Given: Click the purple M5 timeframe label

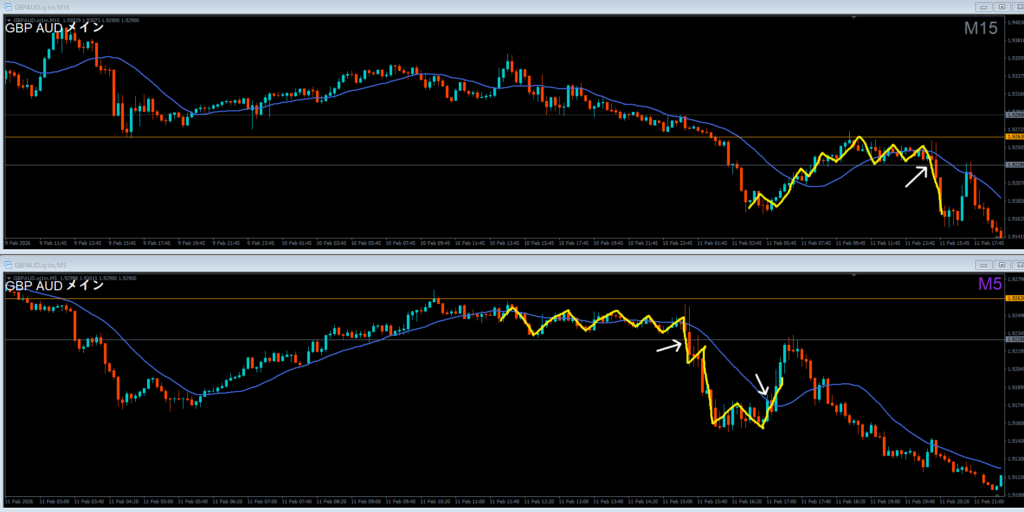Looking at the screenshot, I should pyautogui.click(x=988, y=285).
